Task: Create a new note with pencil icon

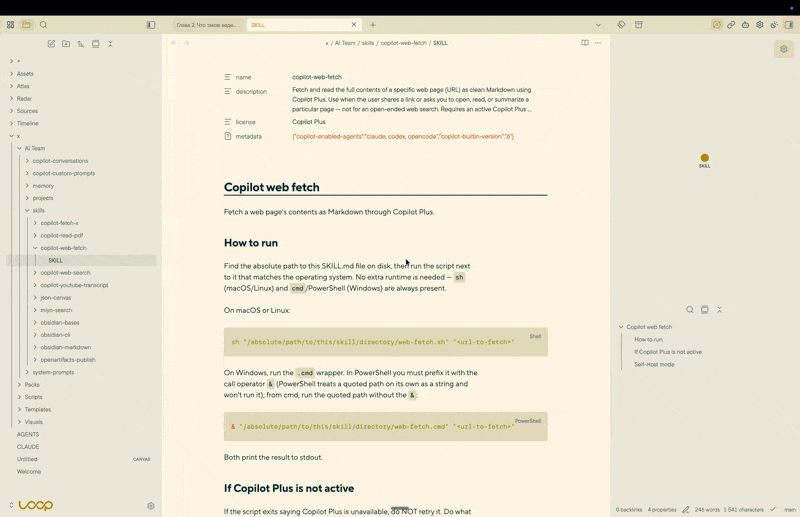Action: (x=52, y=44)
